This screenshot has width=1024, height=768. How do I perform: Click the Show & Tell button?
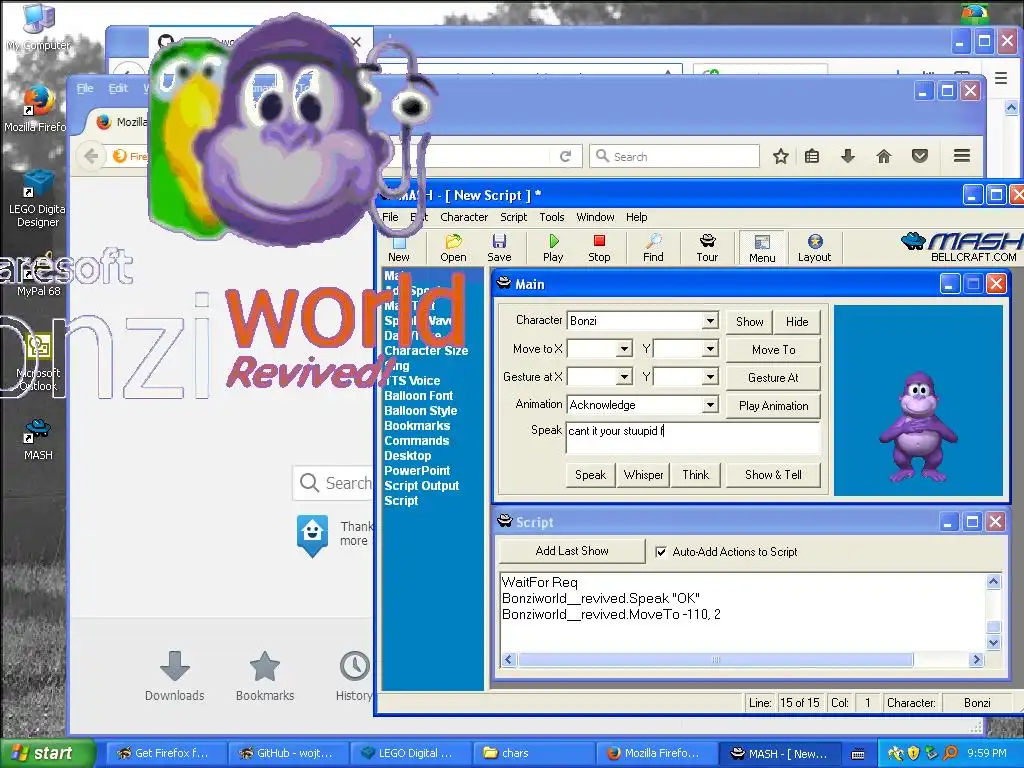click(x=773, y=475)
